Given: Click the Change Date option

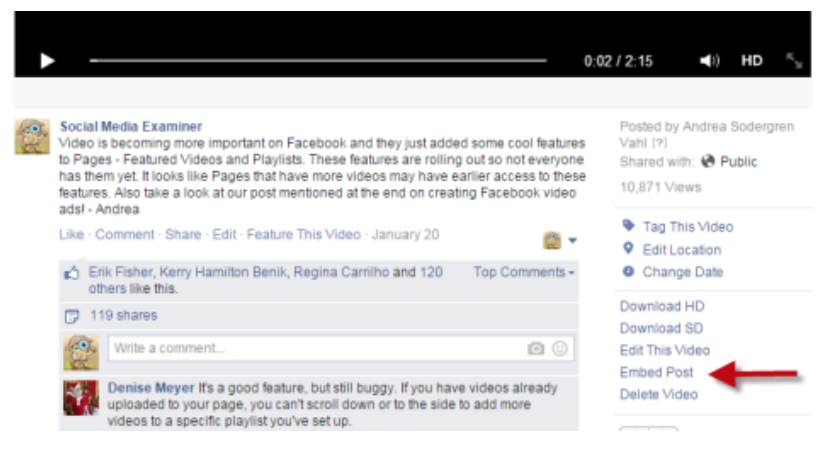Looking at the screenshot, I should [682, 272].
